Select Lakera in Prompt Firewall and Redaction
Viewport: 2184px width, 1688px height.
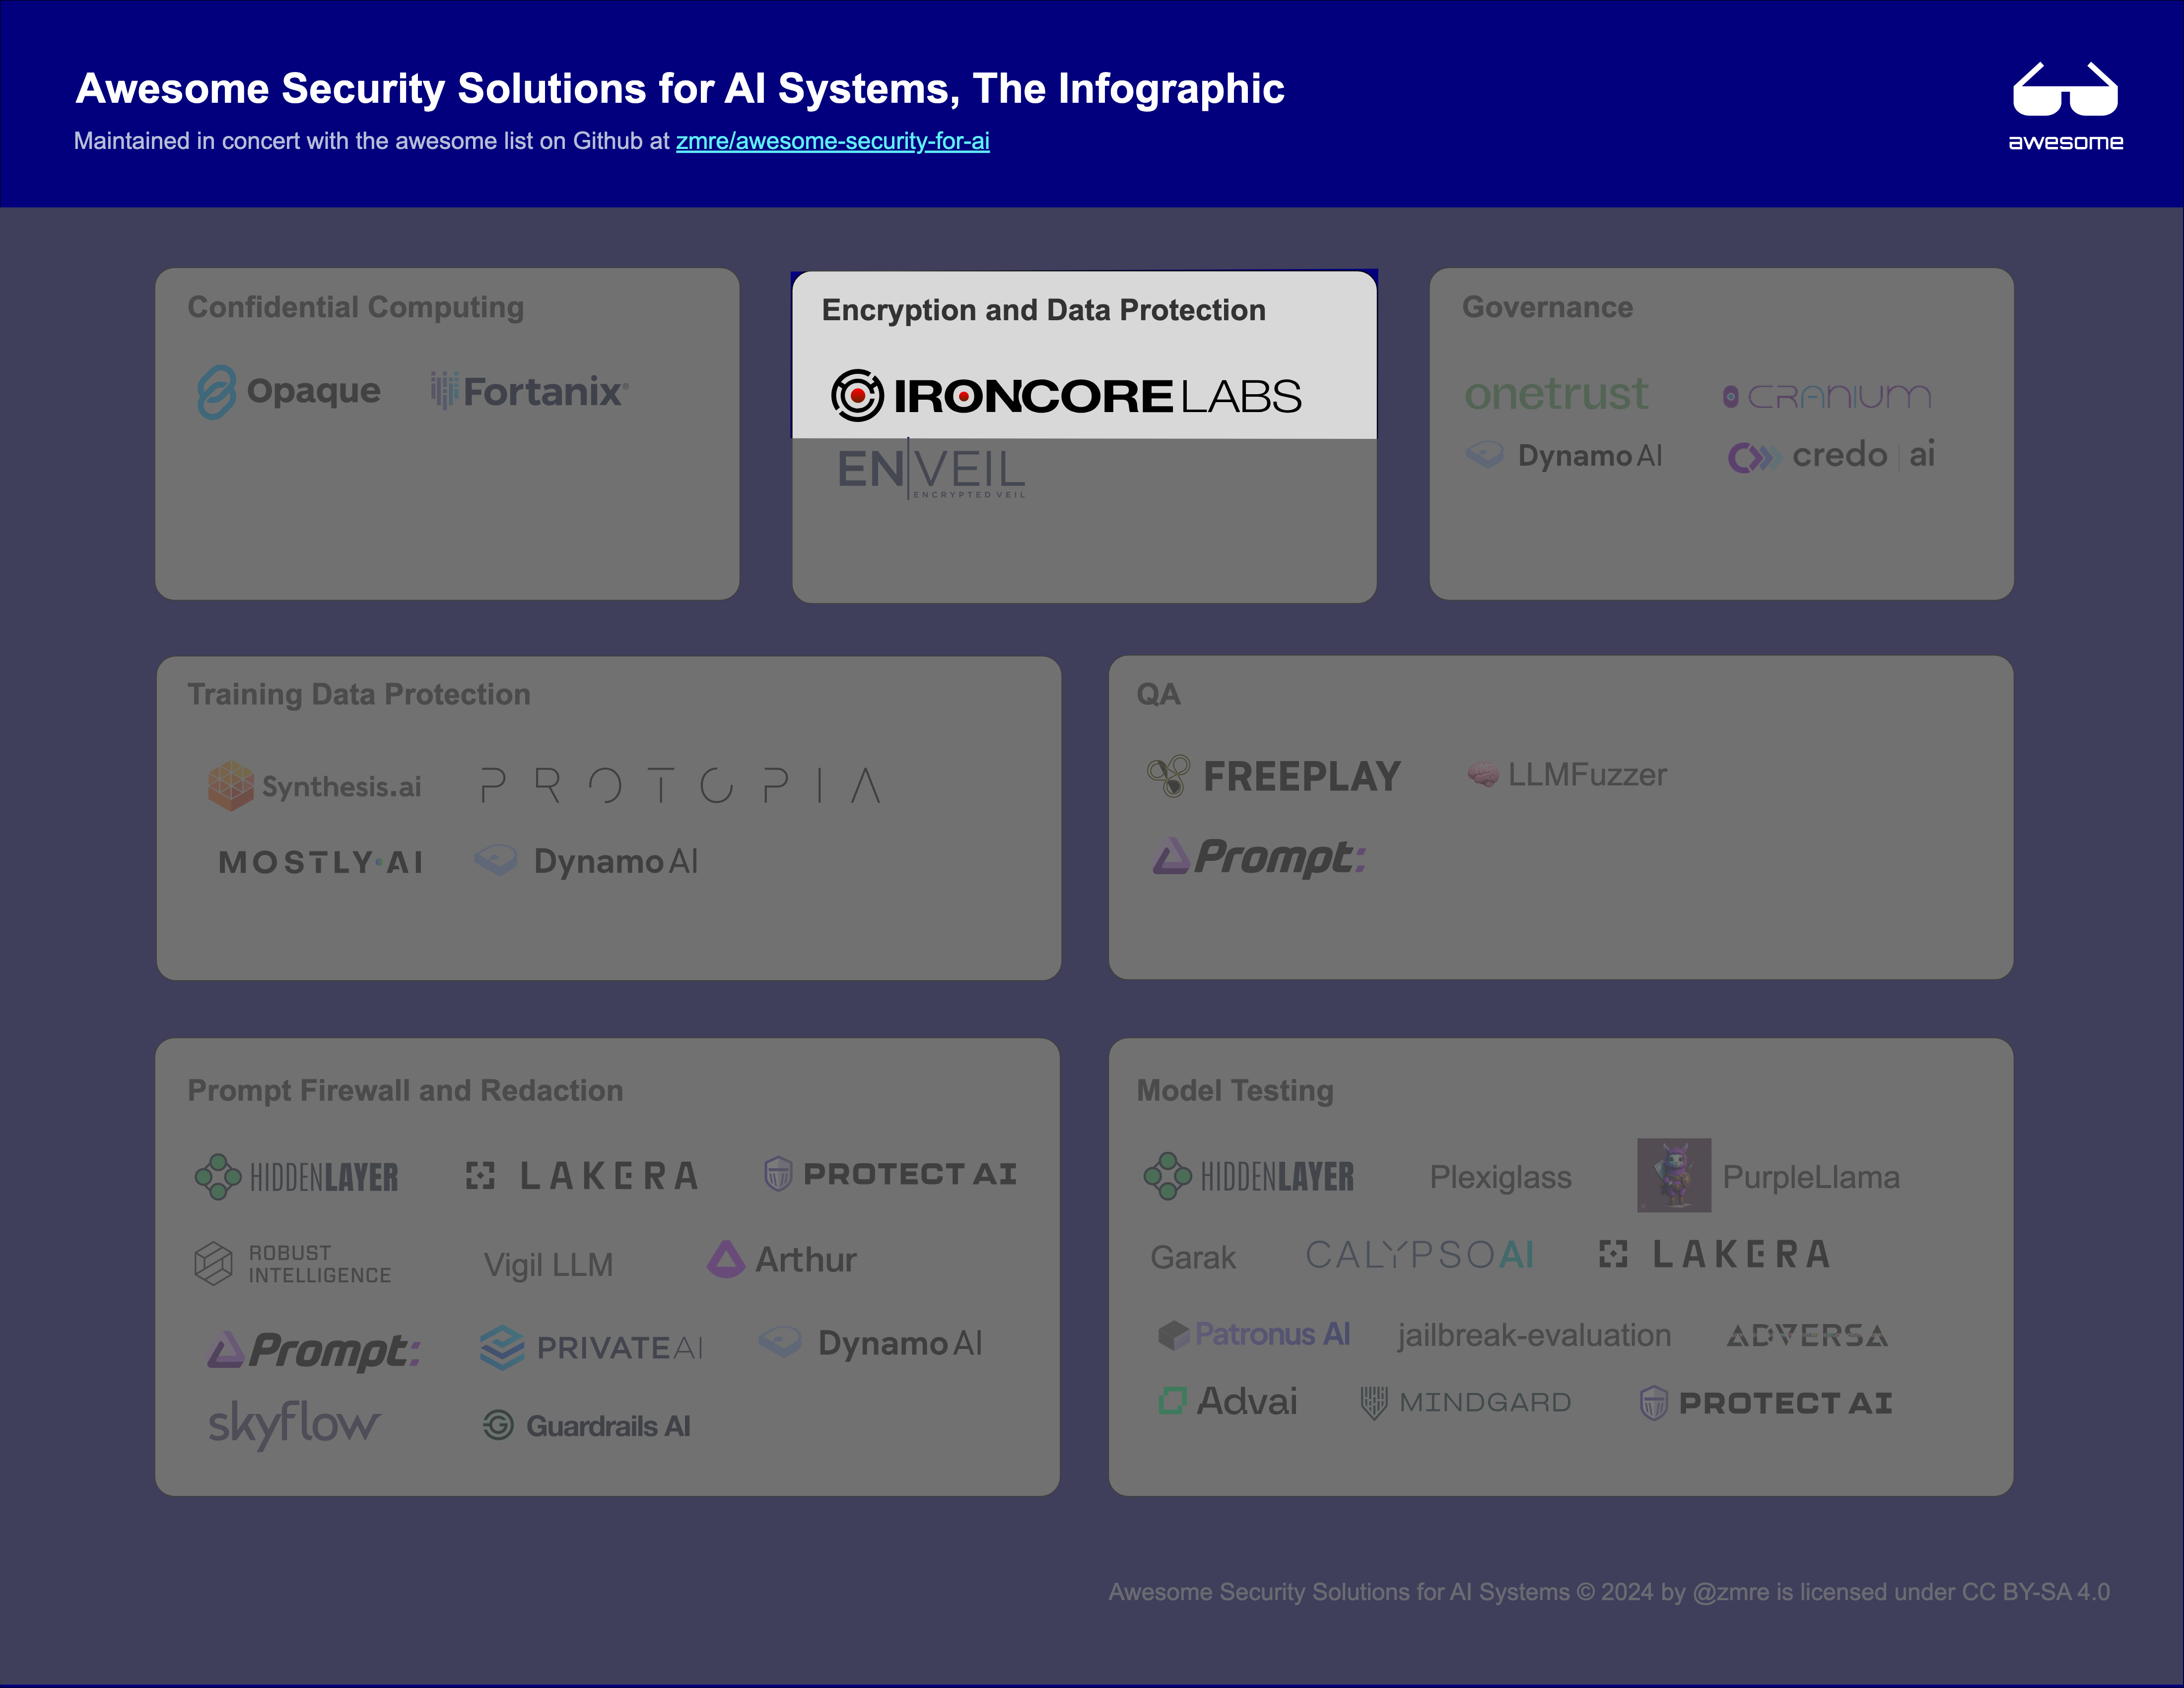581,1175
